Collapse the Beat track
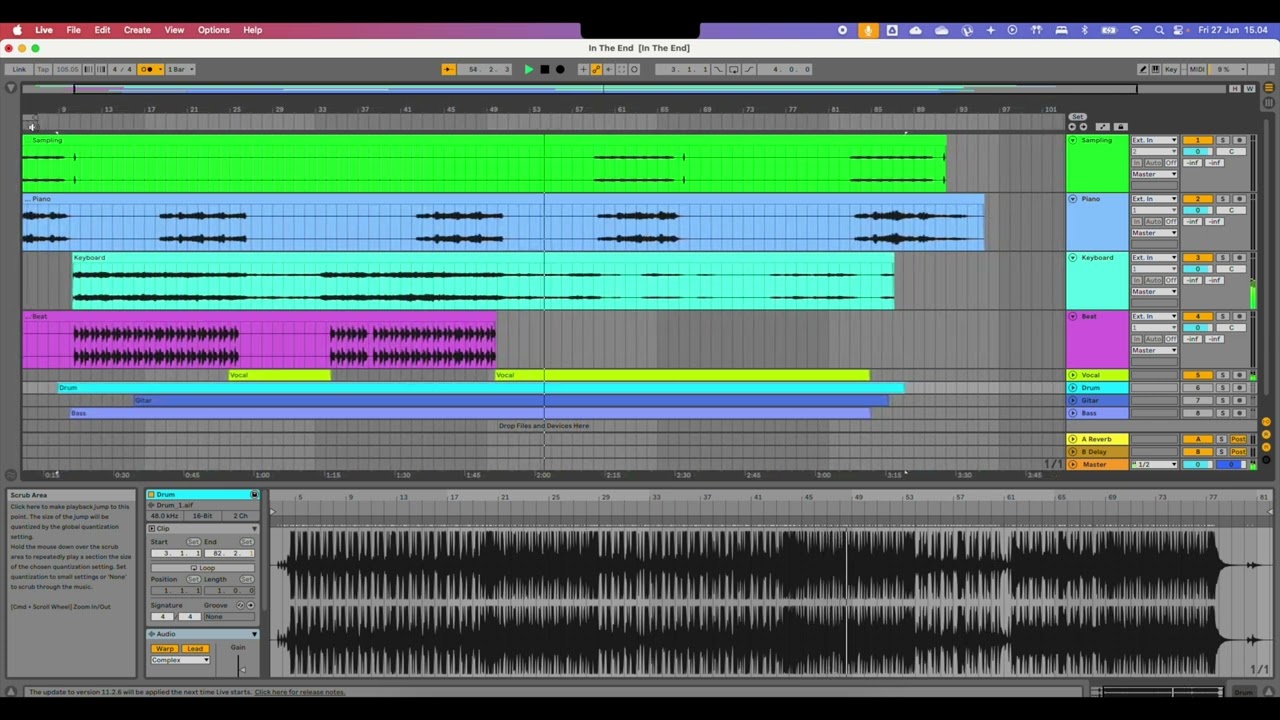Viewport: 1280px width, 720px height. [1073, 316]
